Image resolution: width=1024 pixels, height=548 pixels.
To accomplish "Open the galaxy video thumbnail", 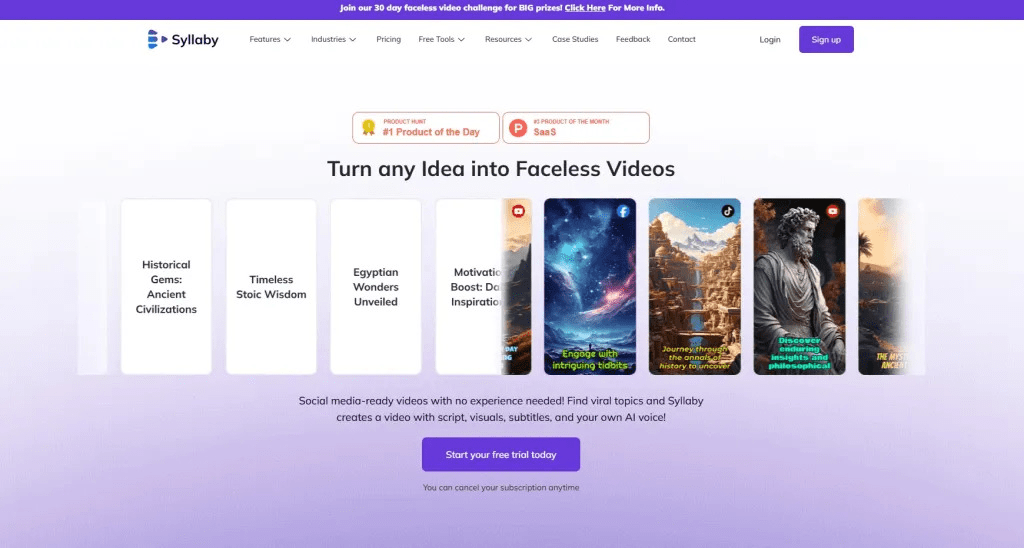I will (590, 287).
